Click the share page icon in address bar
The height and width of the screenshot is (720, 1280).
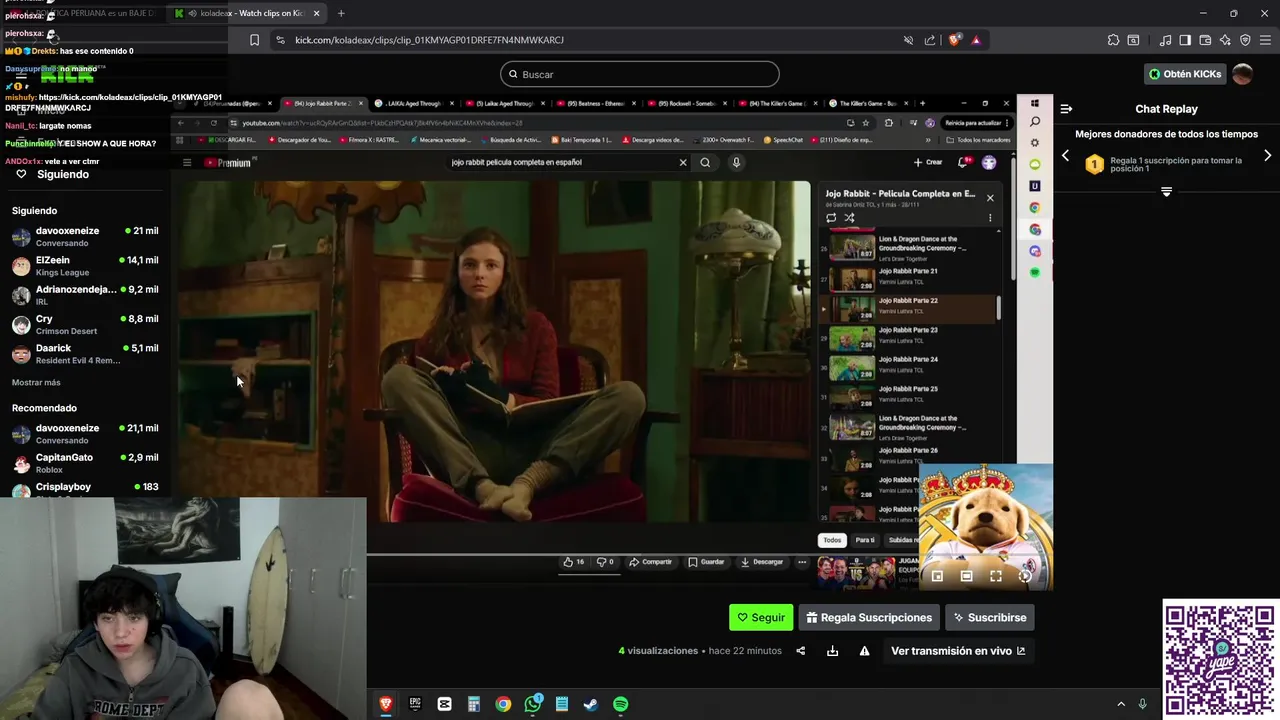coord(930,40)
